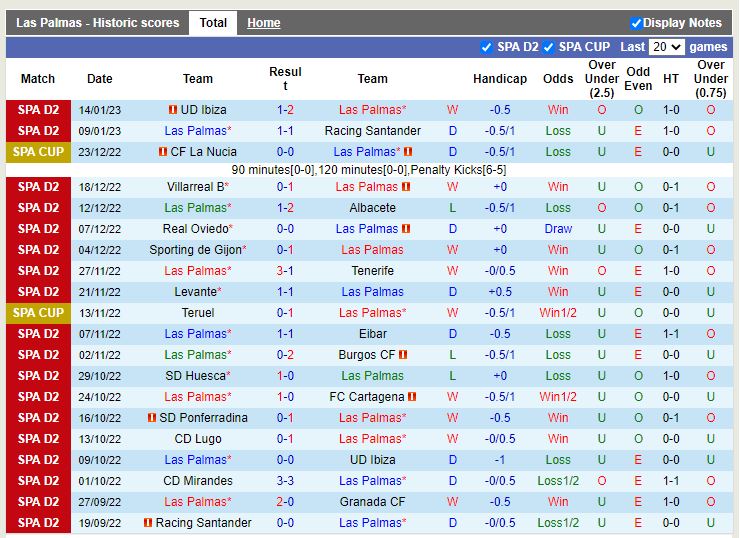740x538 pixels.
Task: Click red card icon in Real Oviedo row
Action: pyautogui.click(x=406, y=228)
